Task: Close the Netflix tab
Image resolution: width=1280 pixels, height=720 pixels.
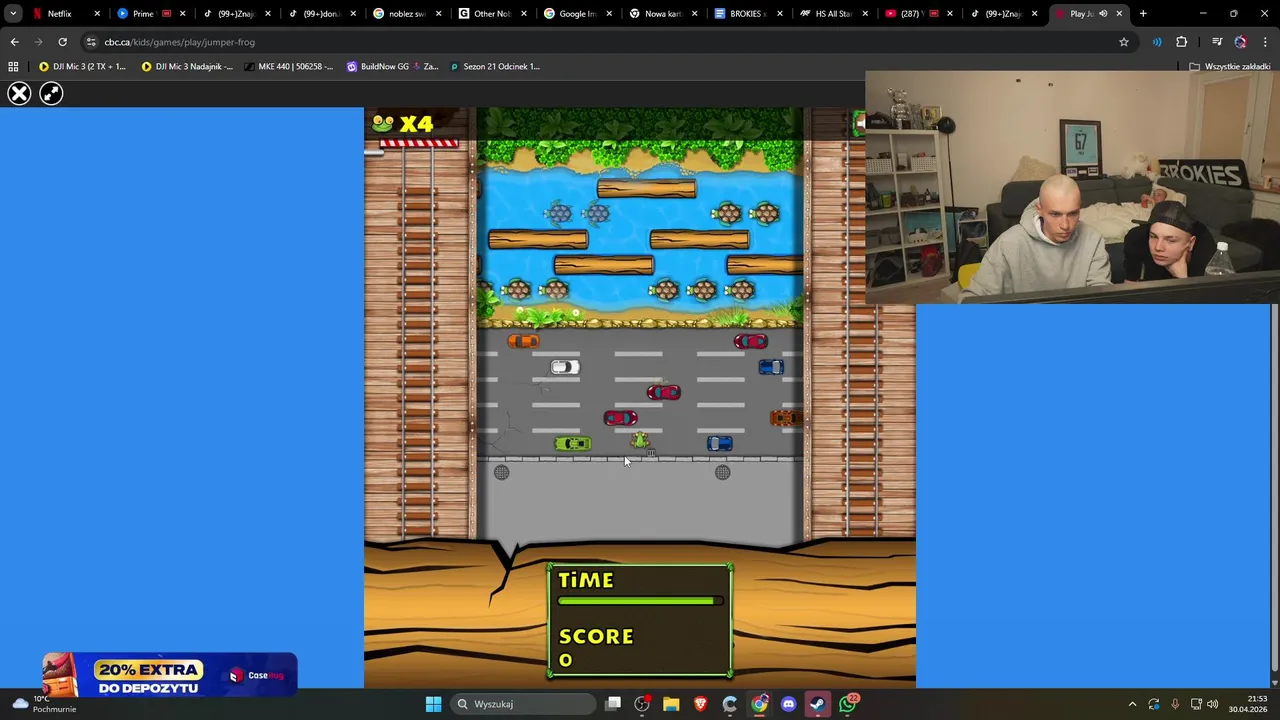Action: [x=97, y=14]
